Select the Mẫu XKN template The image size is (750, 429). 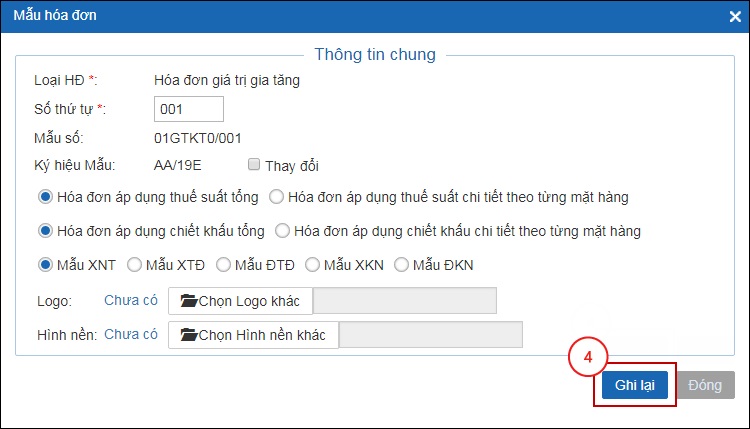[x=312, y=264]
